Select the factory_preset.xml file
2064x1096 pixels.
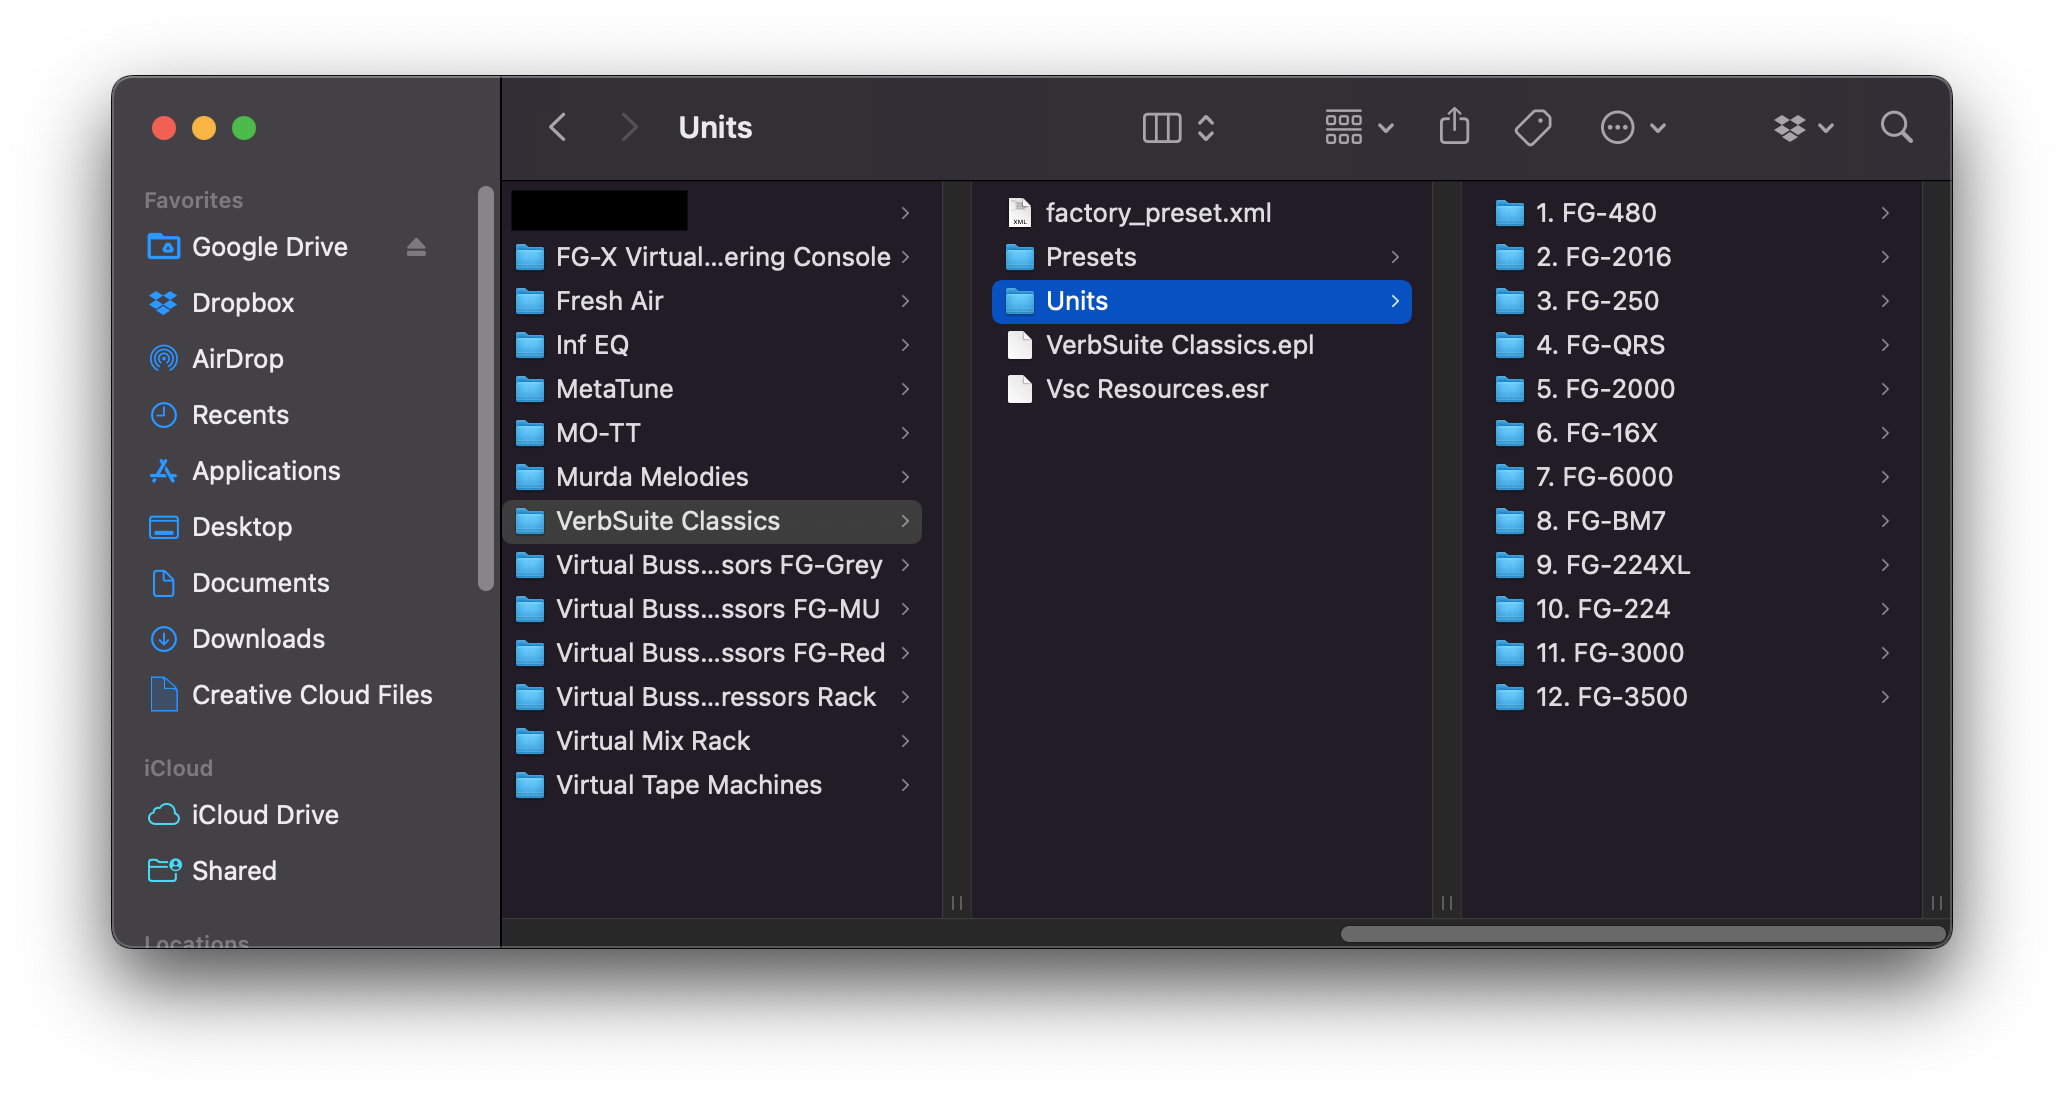point(1202,213)
